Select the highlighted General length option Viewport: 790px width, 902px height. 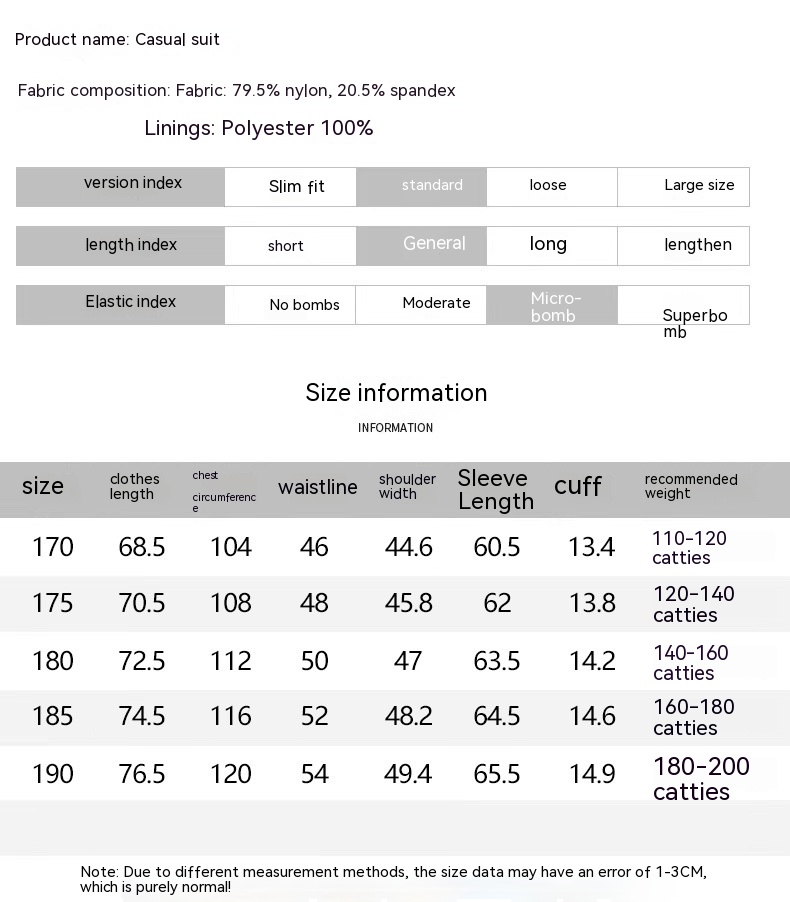tap(434, 244)
